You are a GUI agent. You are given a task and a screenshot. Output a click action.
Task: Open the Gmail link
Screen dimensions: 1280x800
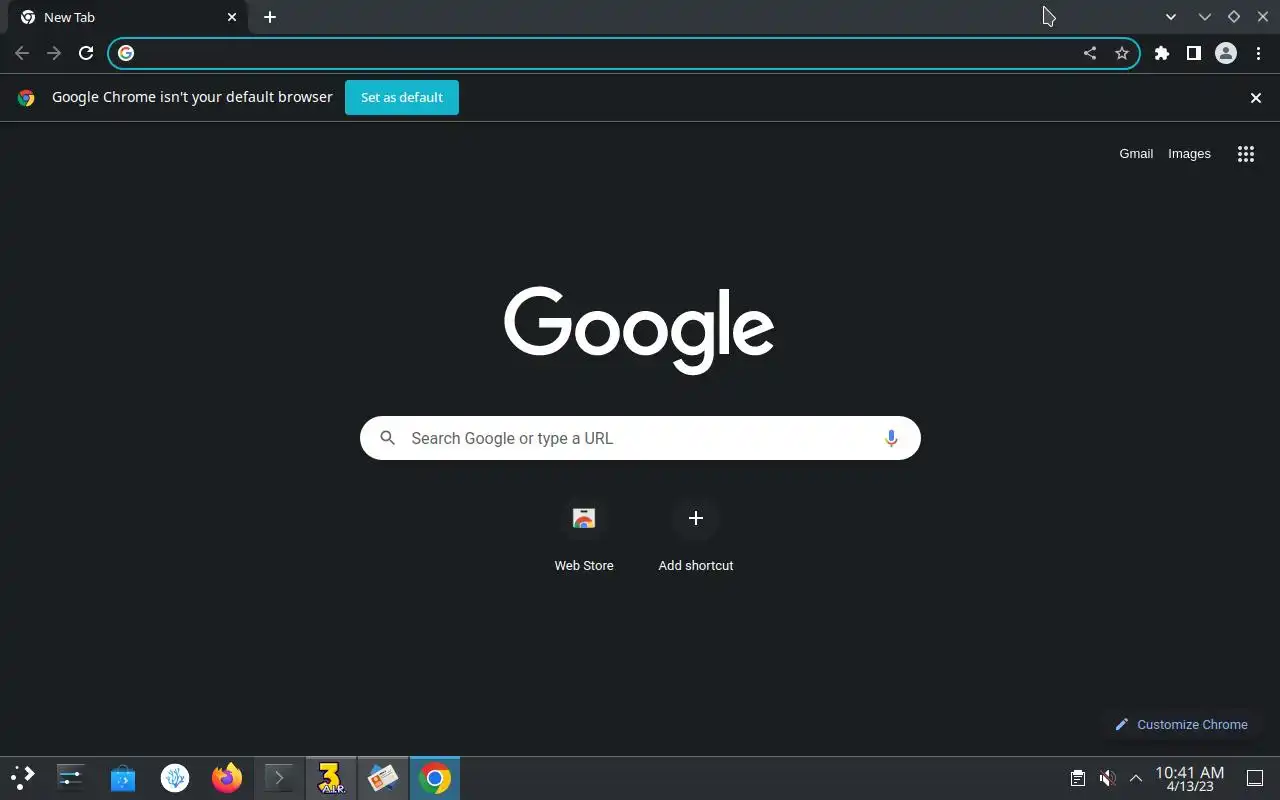pos(1136,153)
